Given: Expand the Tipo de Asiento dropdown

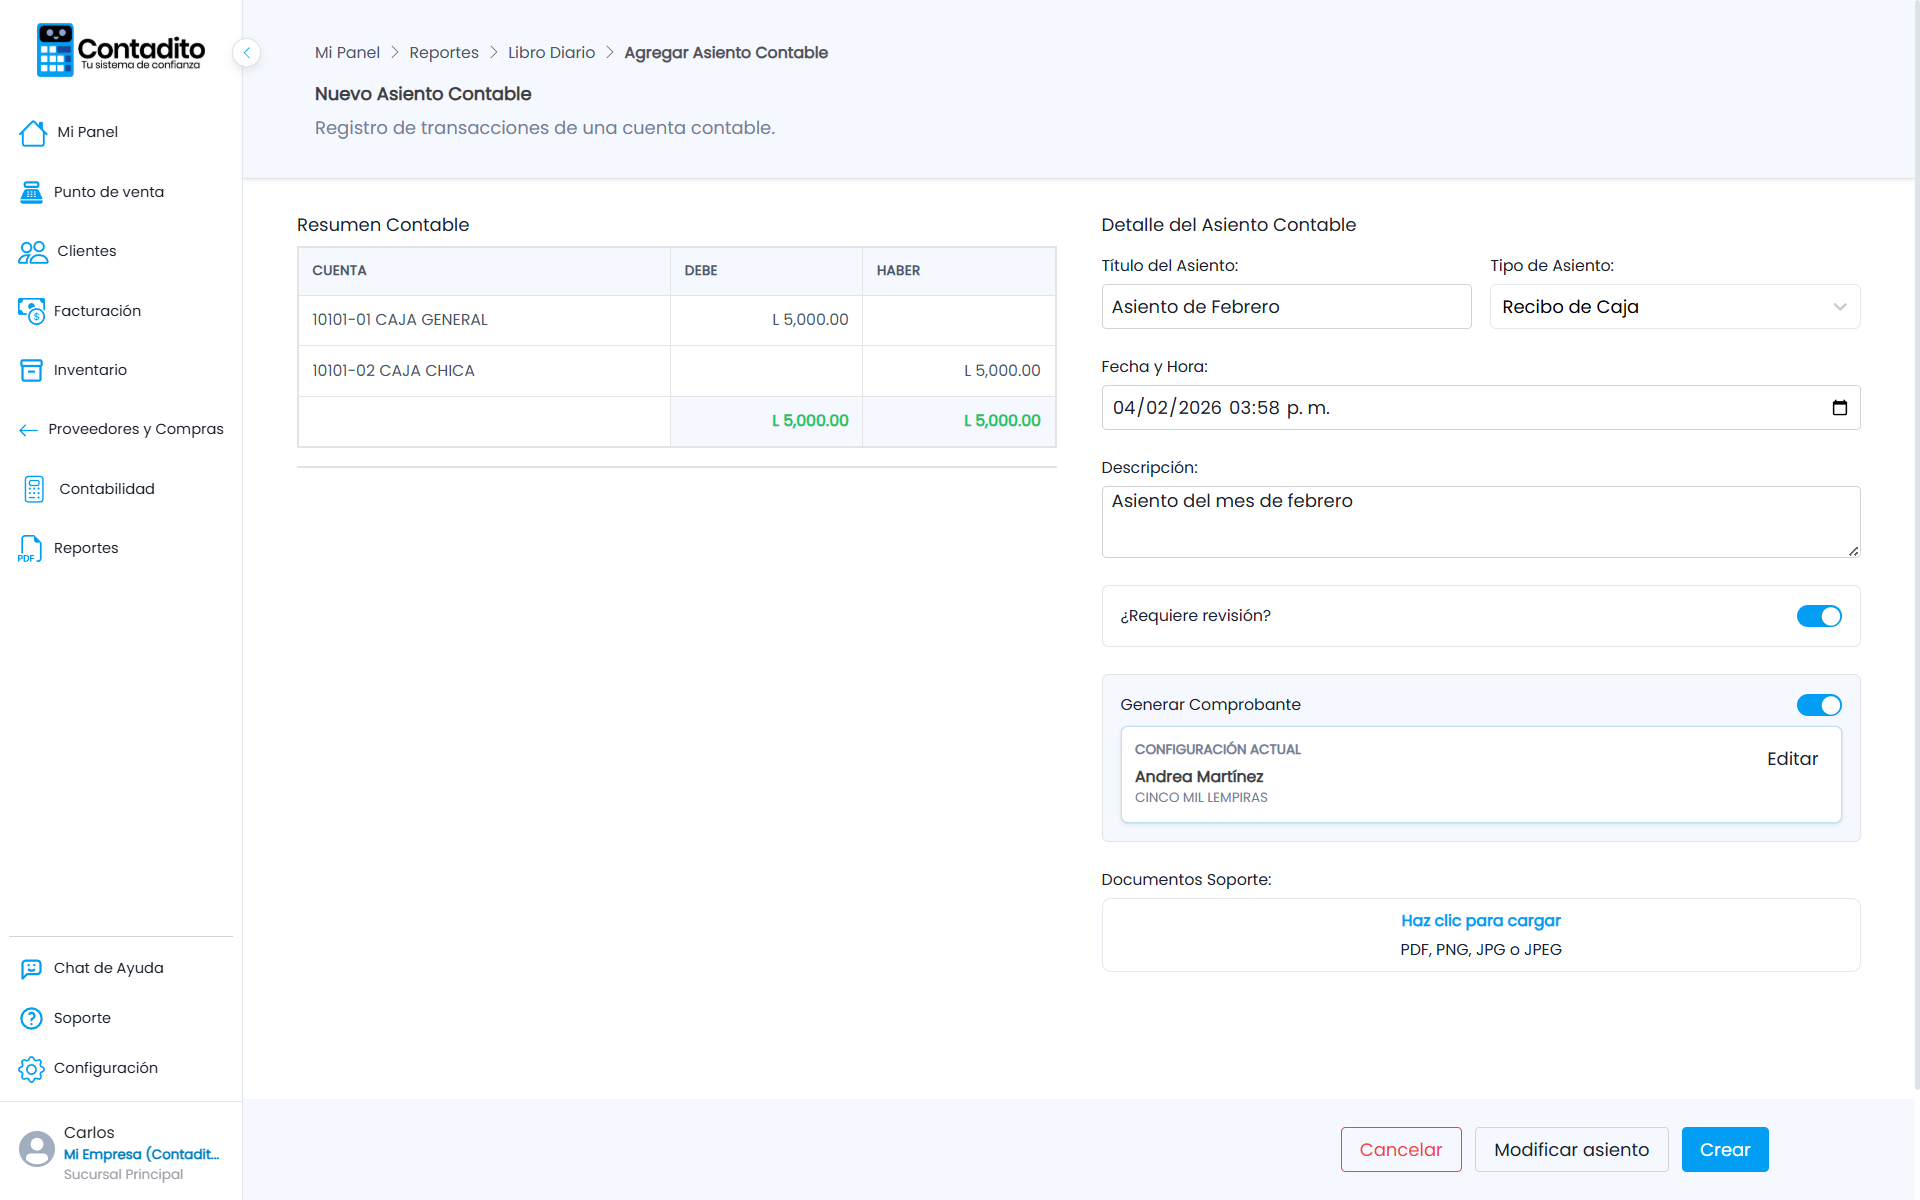Looking at the screenshot, I should 1675,307.
